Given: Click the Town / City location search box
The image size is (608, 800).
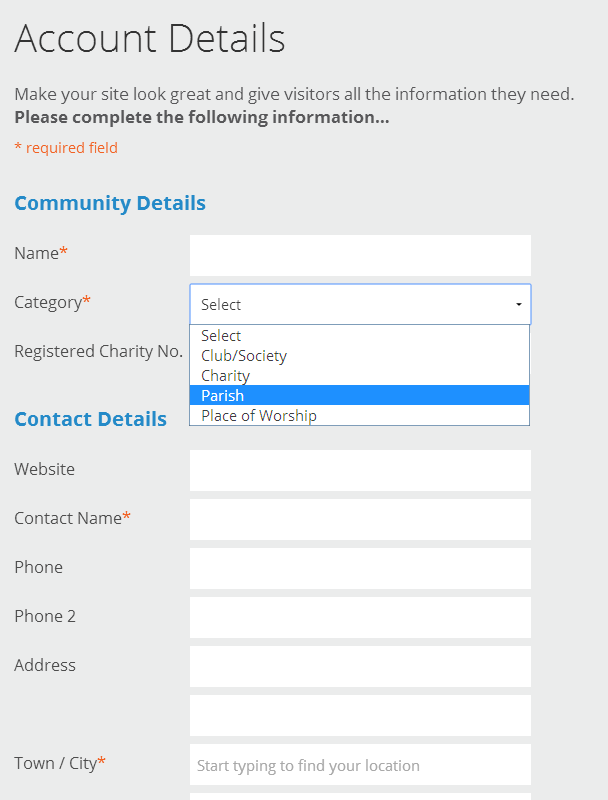Looking at the screenshot, I should click(x=360, y=764).
